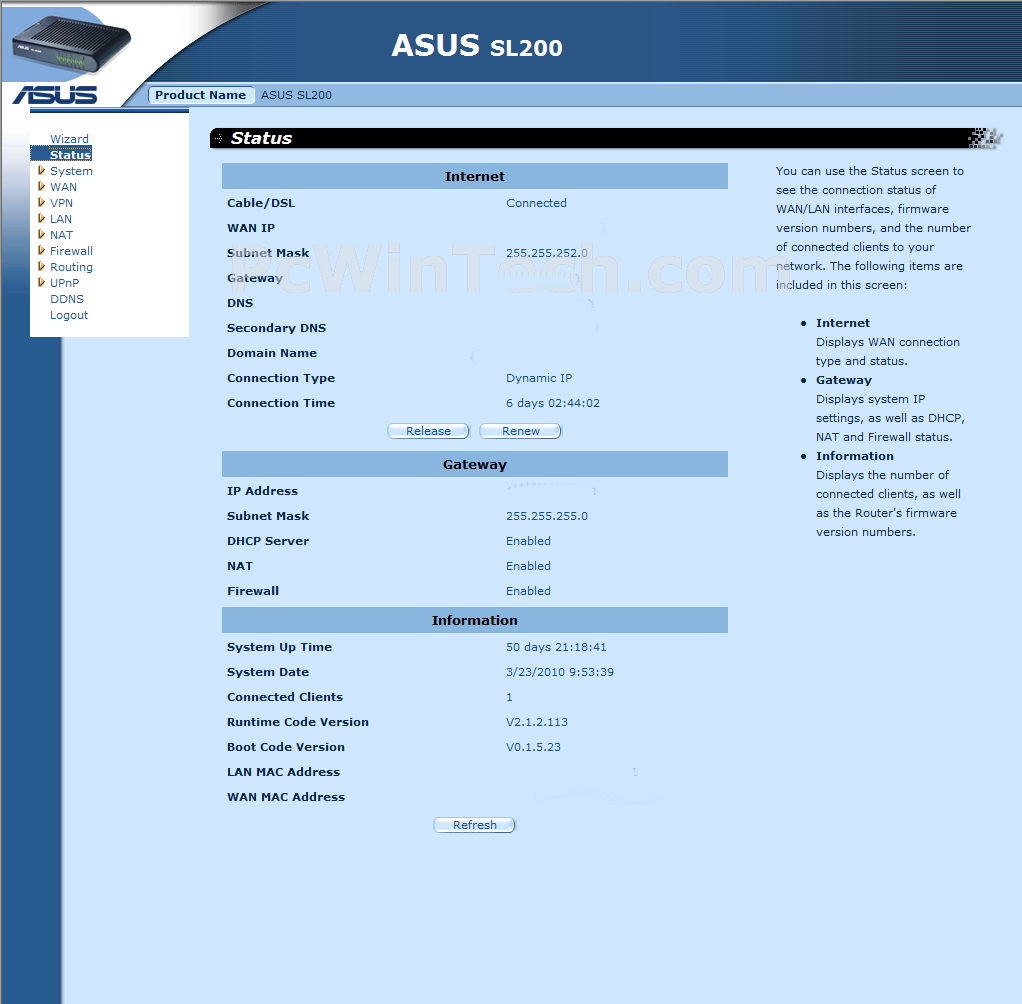Open the NAT settings link
1022x1004 pixels.
point(61,235)
